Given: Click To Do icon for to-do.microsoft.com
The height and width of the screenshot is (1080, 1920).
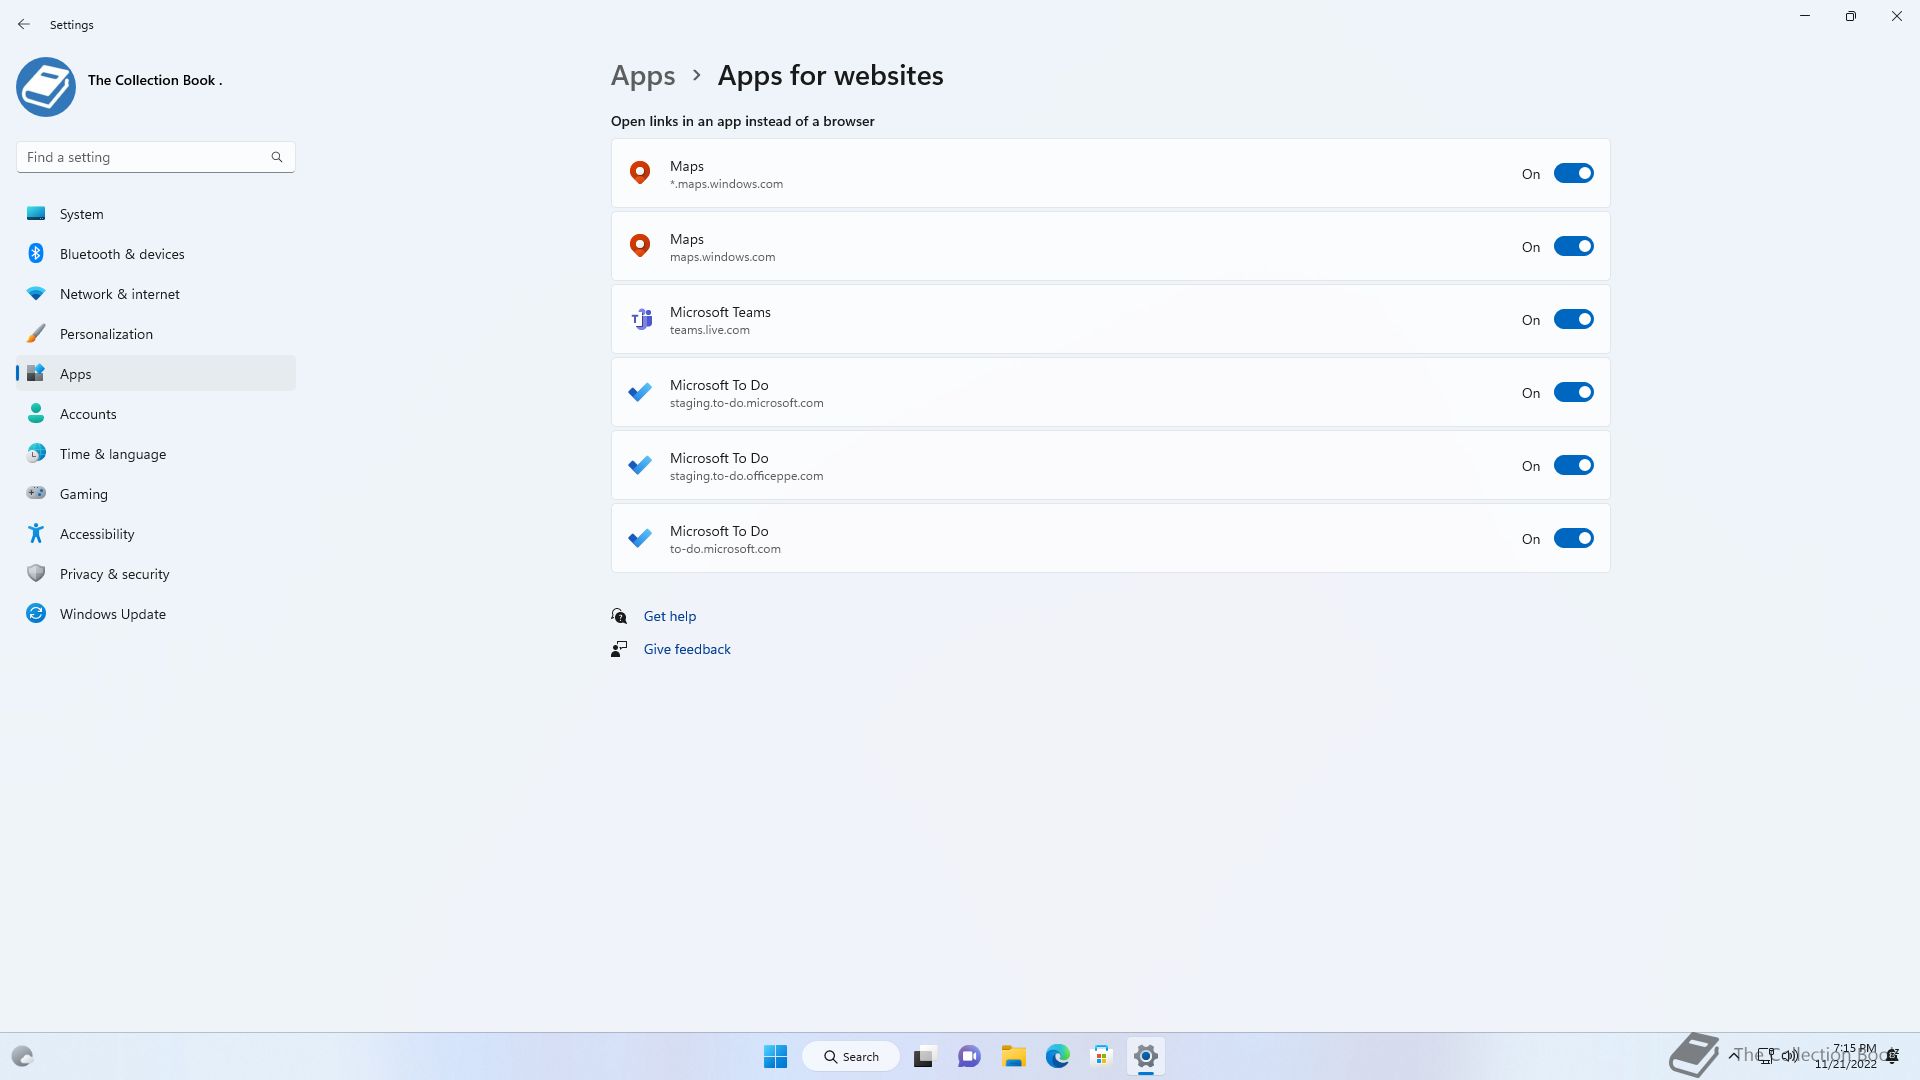Looking at the screenshot, I should coord(640,538).
